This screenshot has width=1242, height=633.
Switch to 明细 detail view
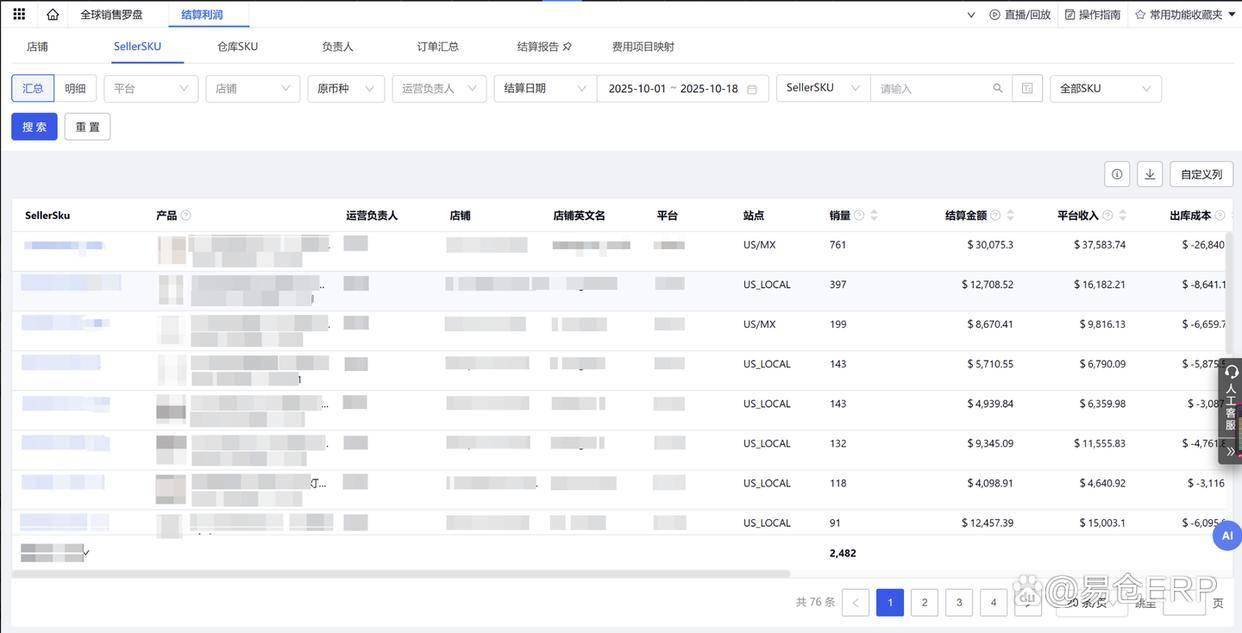(75, 88)
